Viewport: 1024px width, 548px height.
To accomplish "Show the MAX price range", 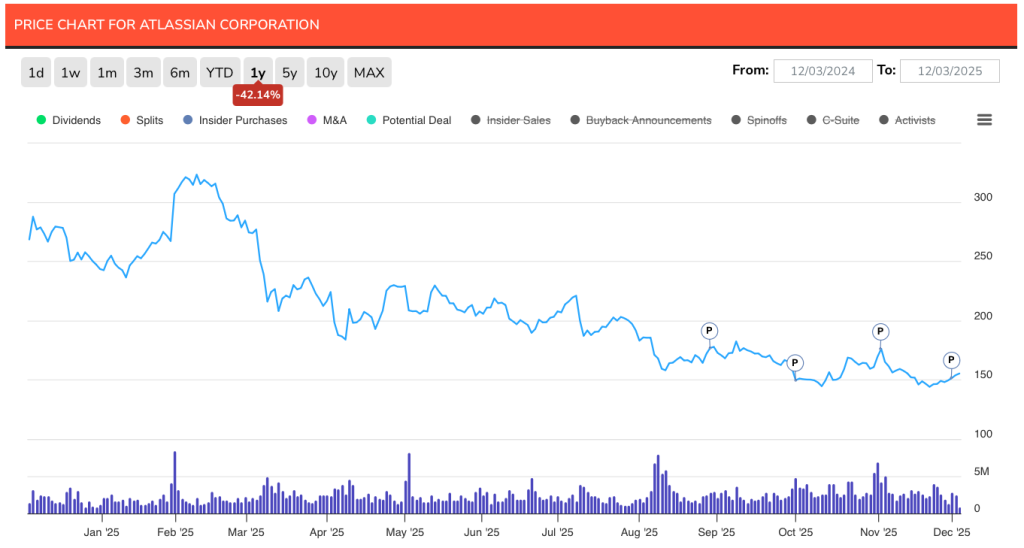I will [x=369, y=73].
